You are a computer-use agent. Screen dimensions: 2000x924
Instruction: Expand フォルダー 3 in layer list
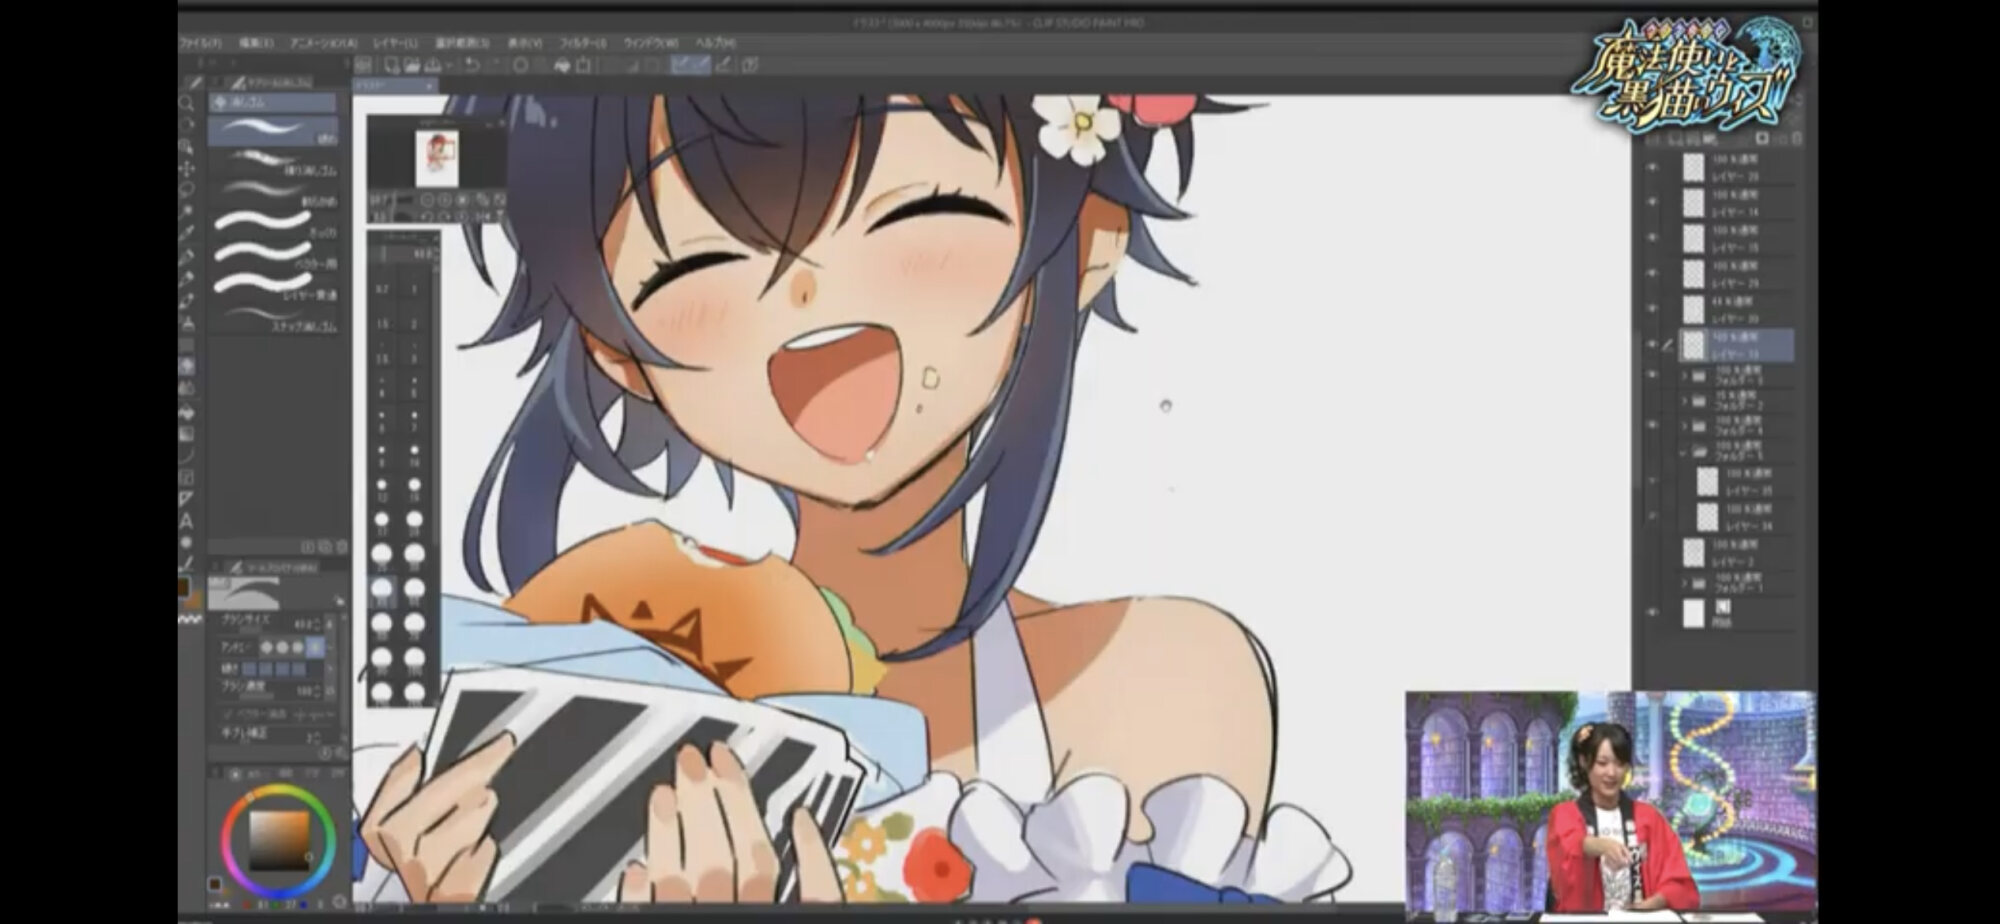[1685, 375]
